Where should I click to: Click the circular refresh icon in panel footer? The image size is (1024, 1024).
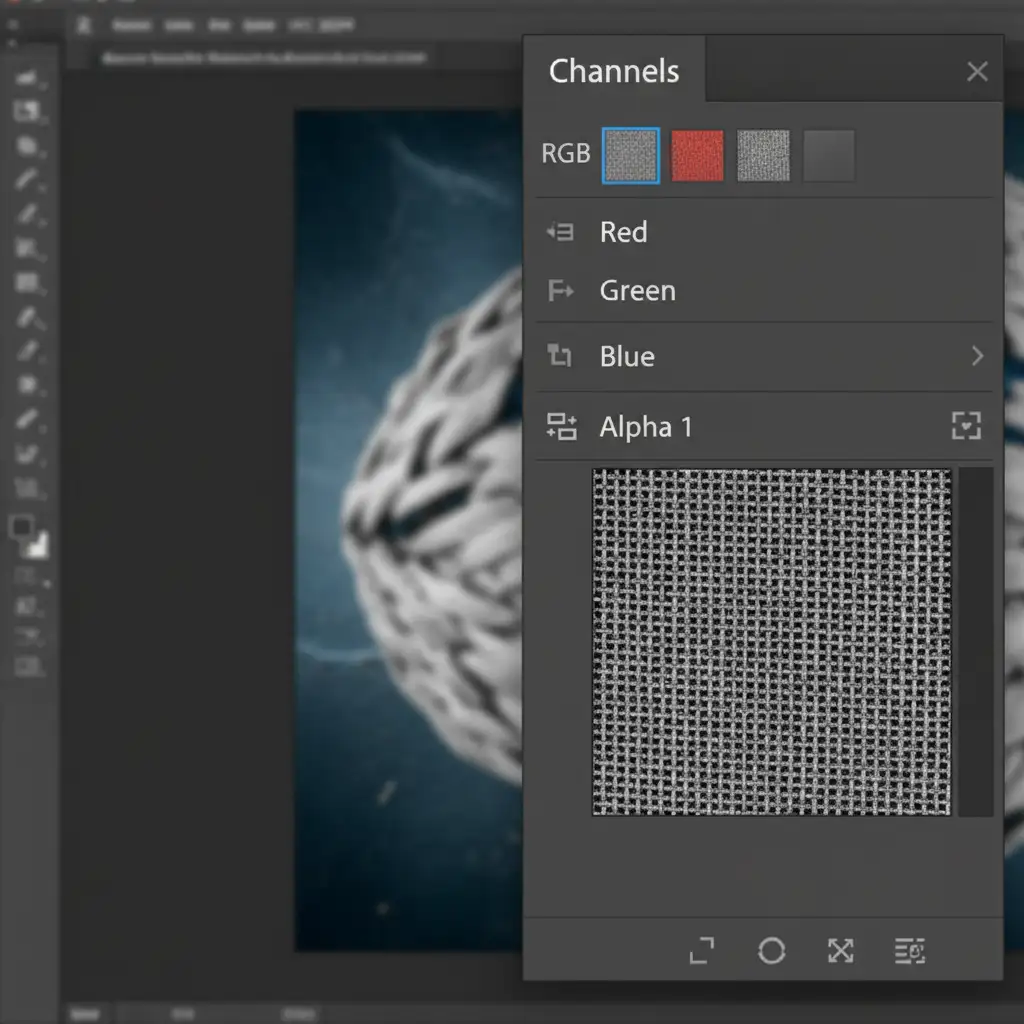771,951
